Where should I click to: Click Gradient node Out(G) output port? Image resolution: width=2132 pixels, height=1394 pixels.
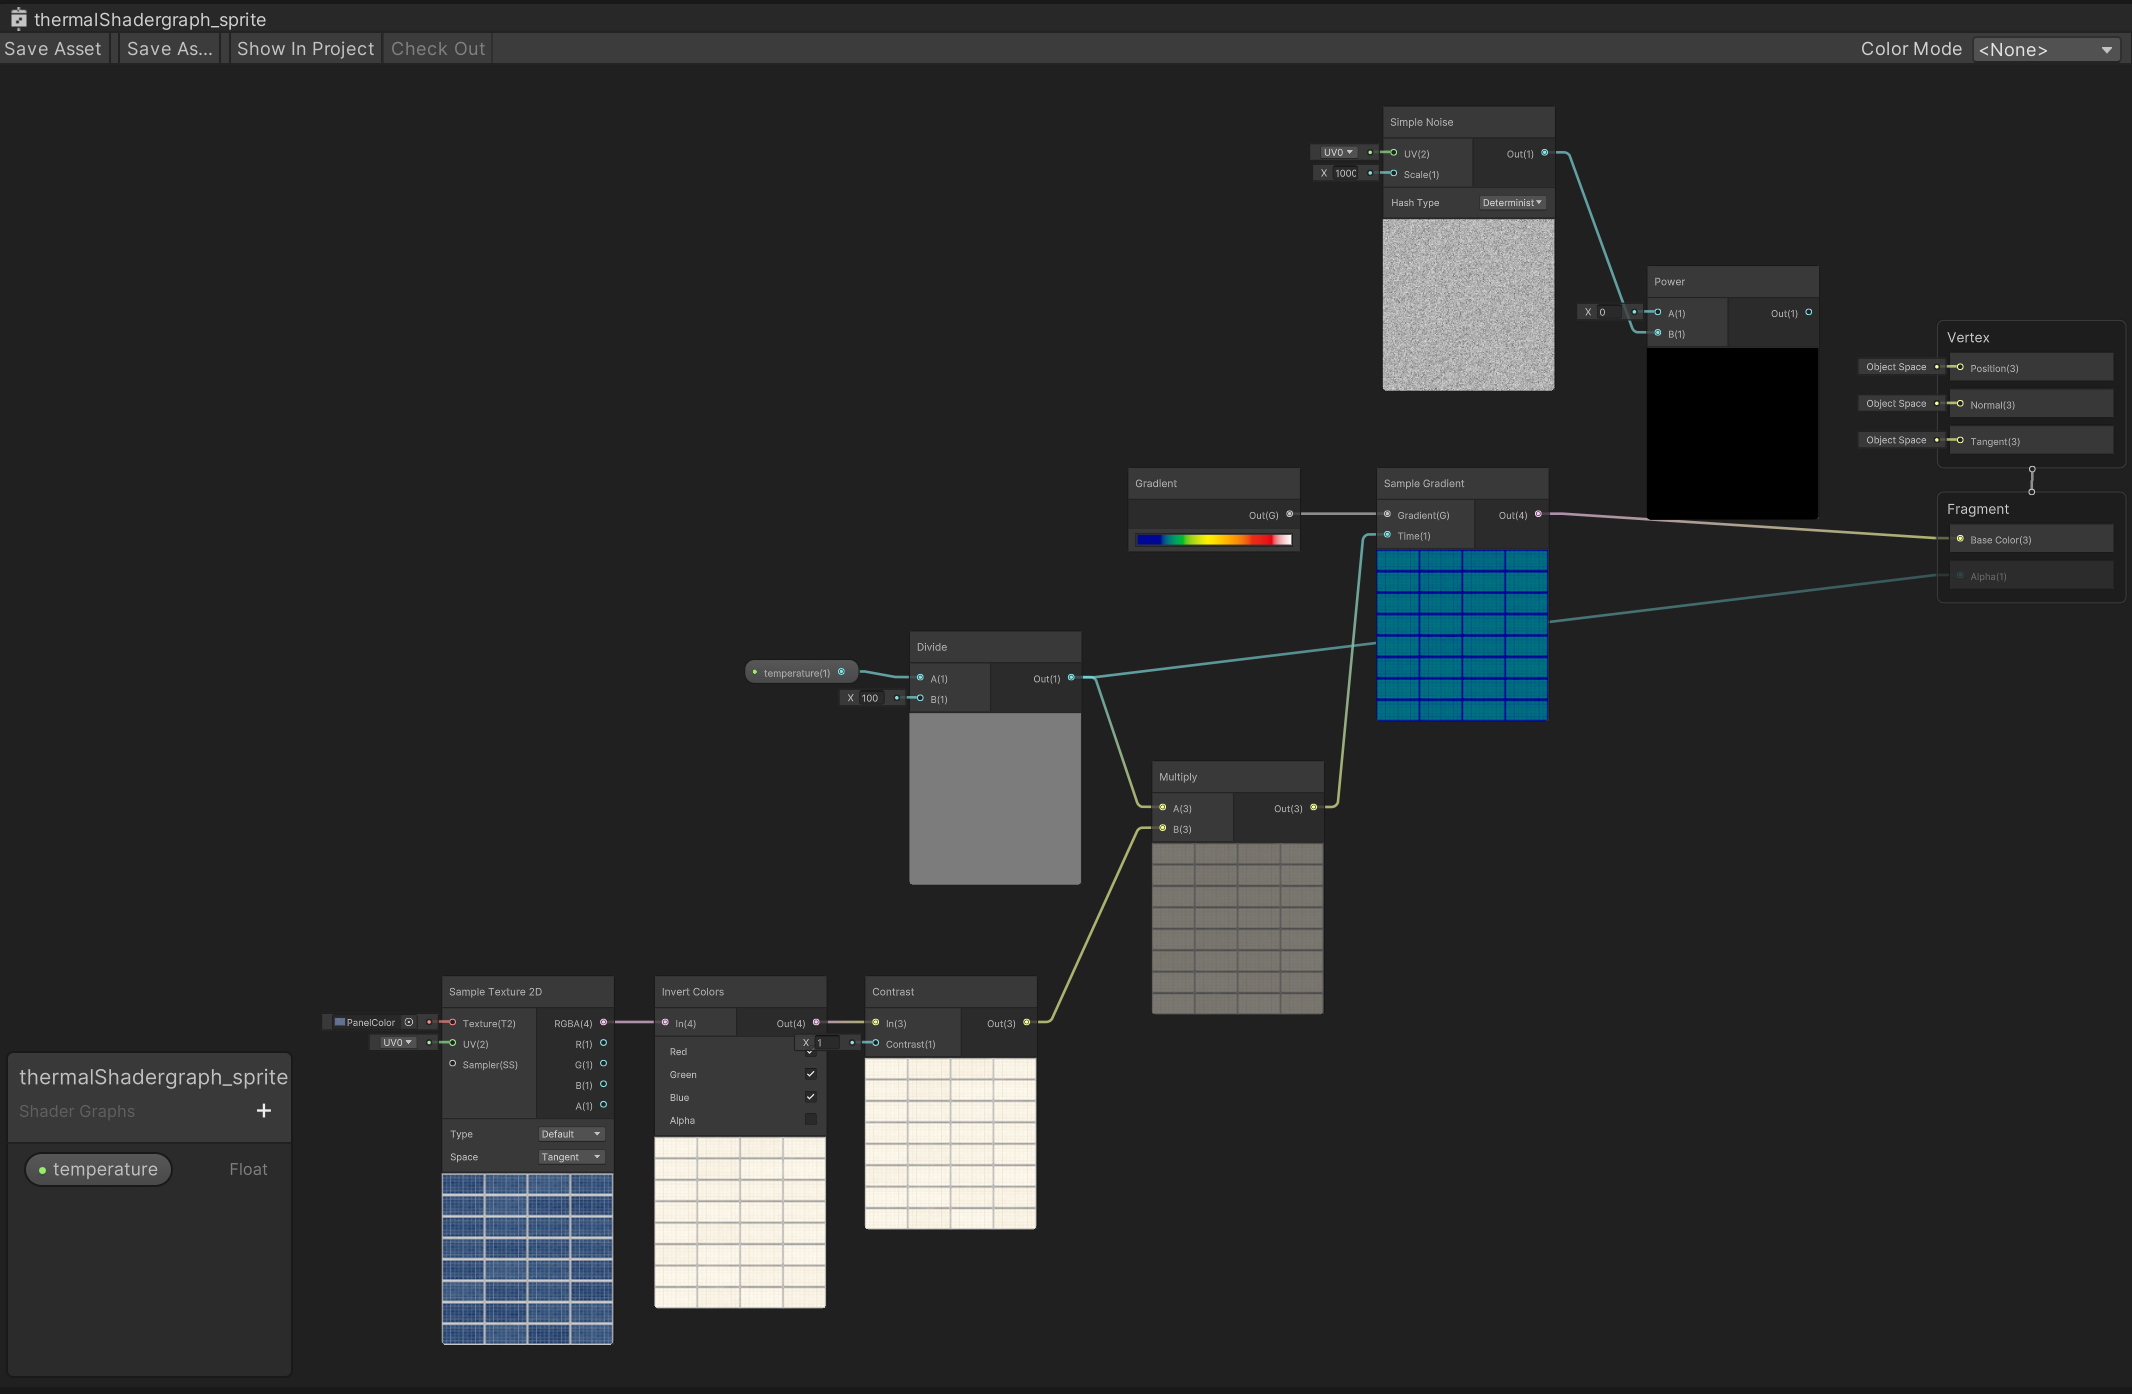tap(1290, 514)
